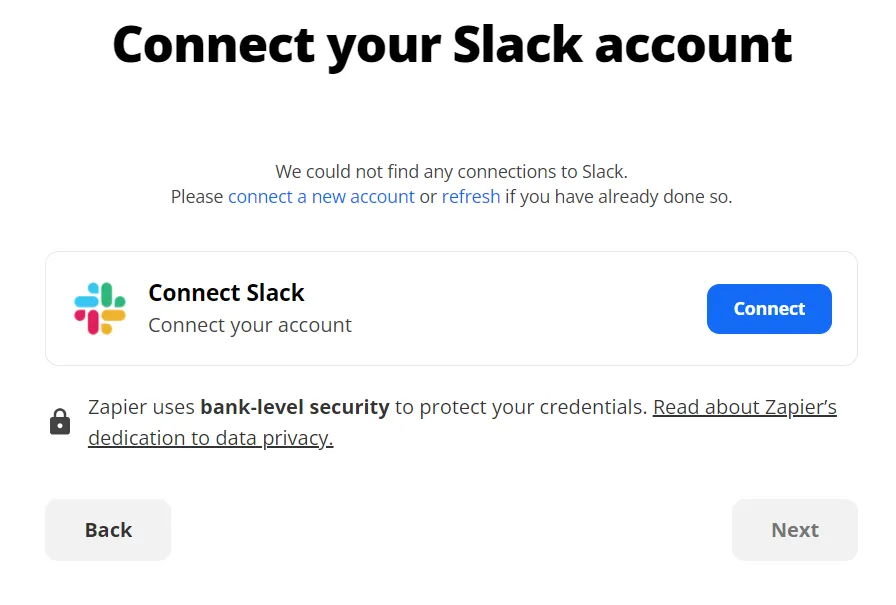
Task: Click the padlock beside the security notice
Action: point(60,420)
